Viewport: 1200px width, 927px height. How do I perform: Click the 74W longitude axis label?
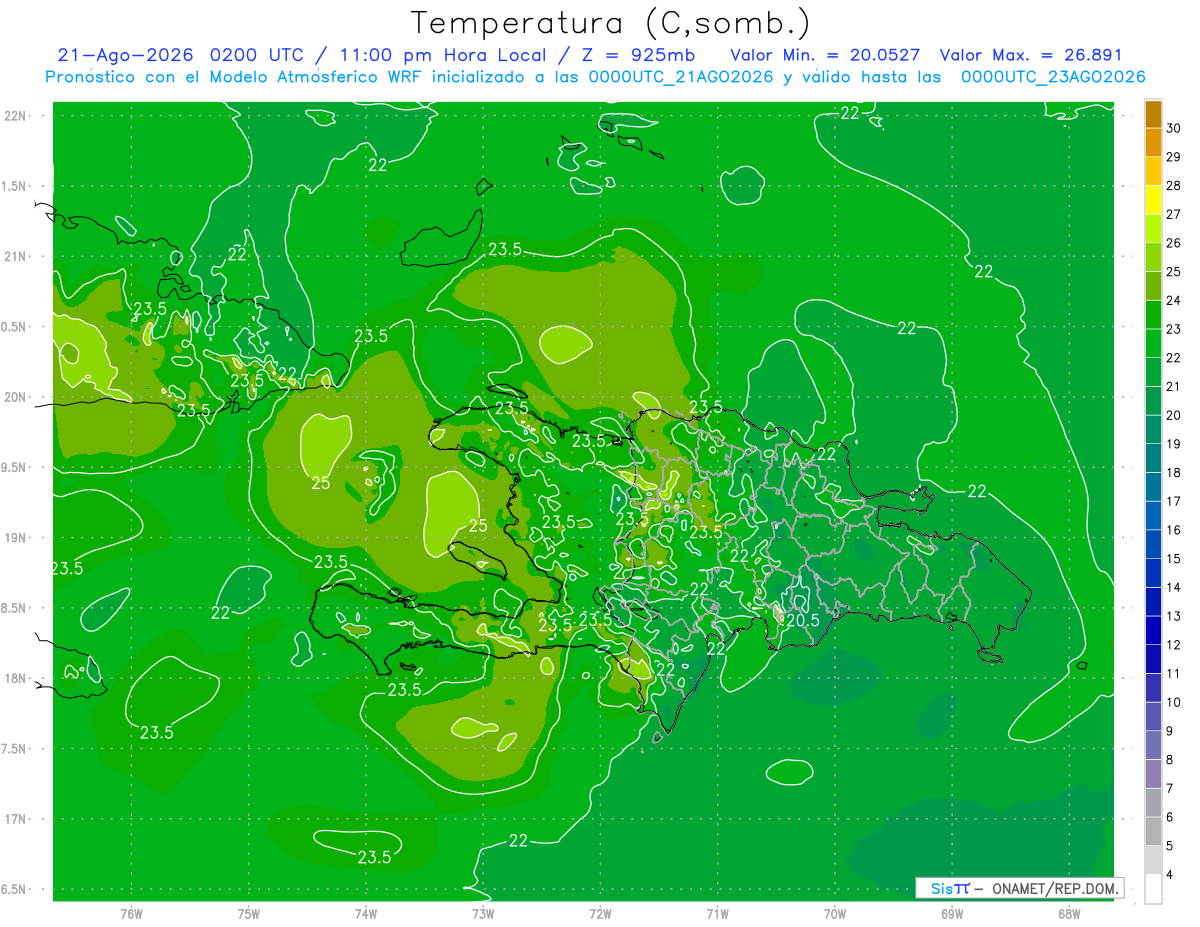366,914
